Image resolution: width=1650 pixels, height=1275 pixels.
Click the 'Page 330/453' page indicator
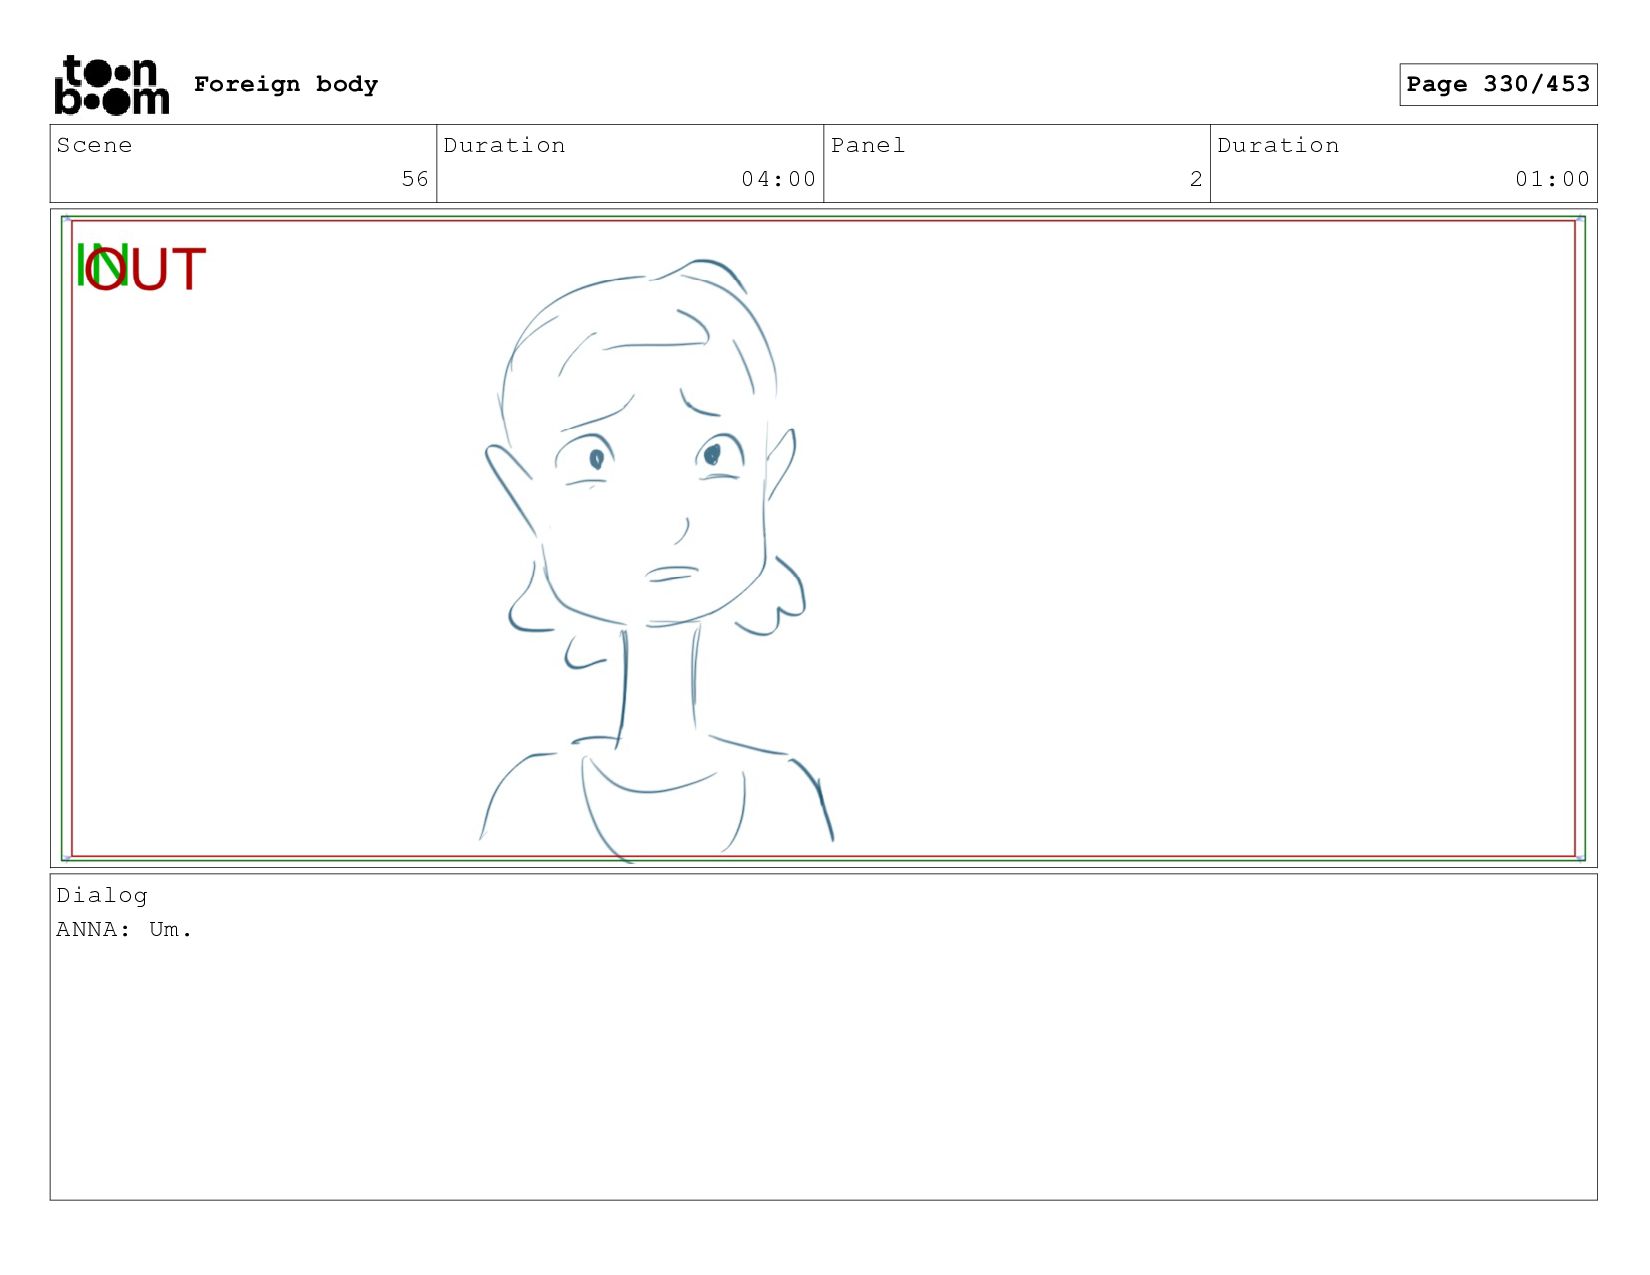coord(1498,84)
